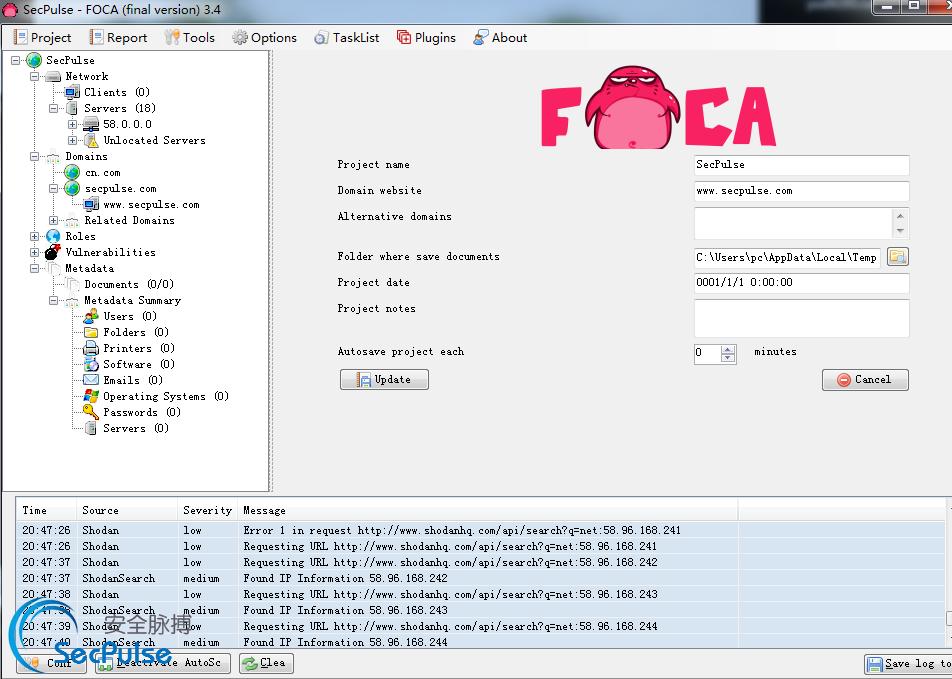Expand the Vulnerabilities node

click(x=35, y=252)
